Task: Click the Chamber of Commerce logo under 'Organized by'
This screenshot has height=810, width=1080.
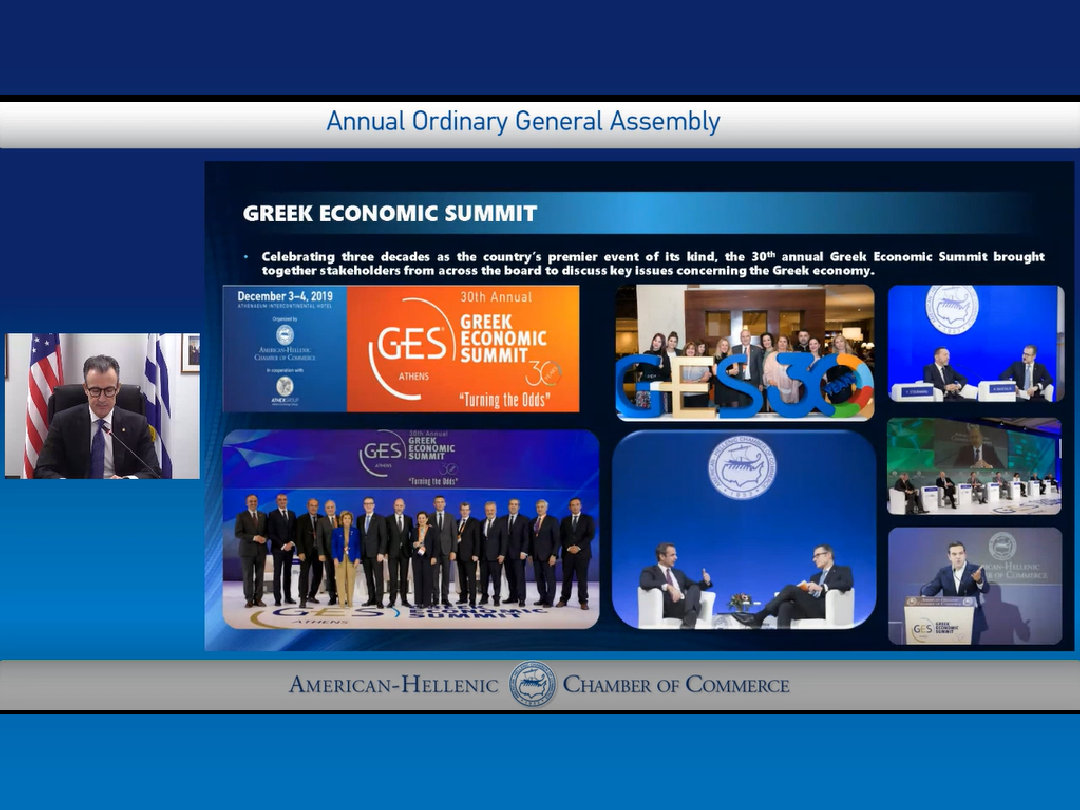Action: [285, 336]
